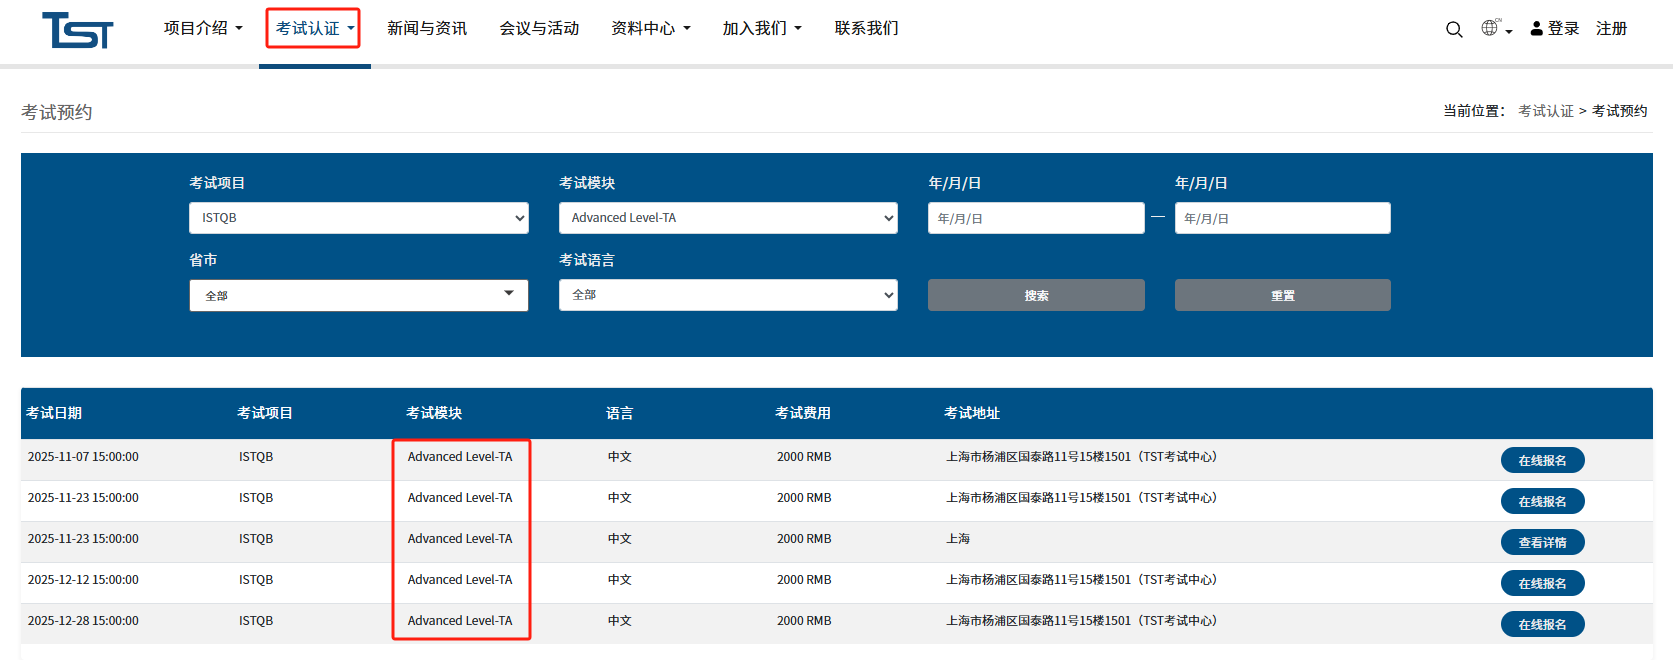Expand the 省市 dropdown
This screenshot has width=1673, height=660.
(x=358, y=295)
